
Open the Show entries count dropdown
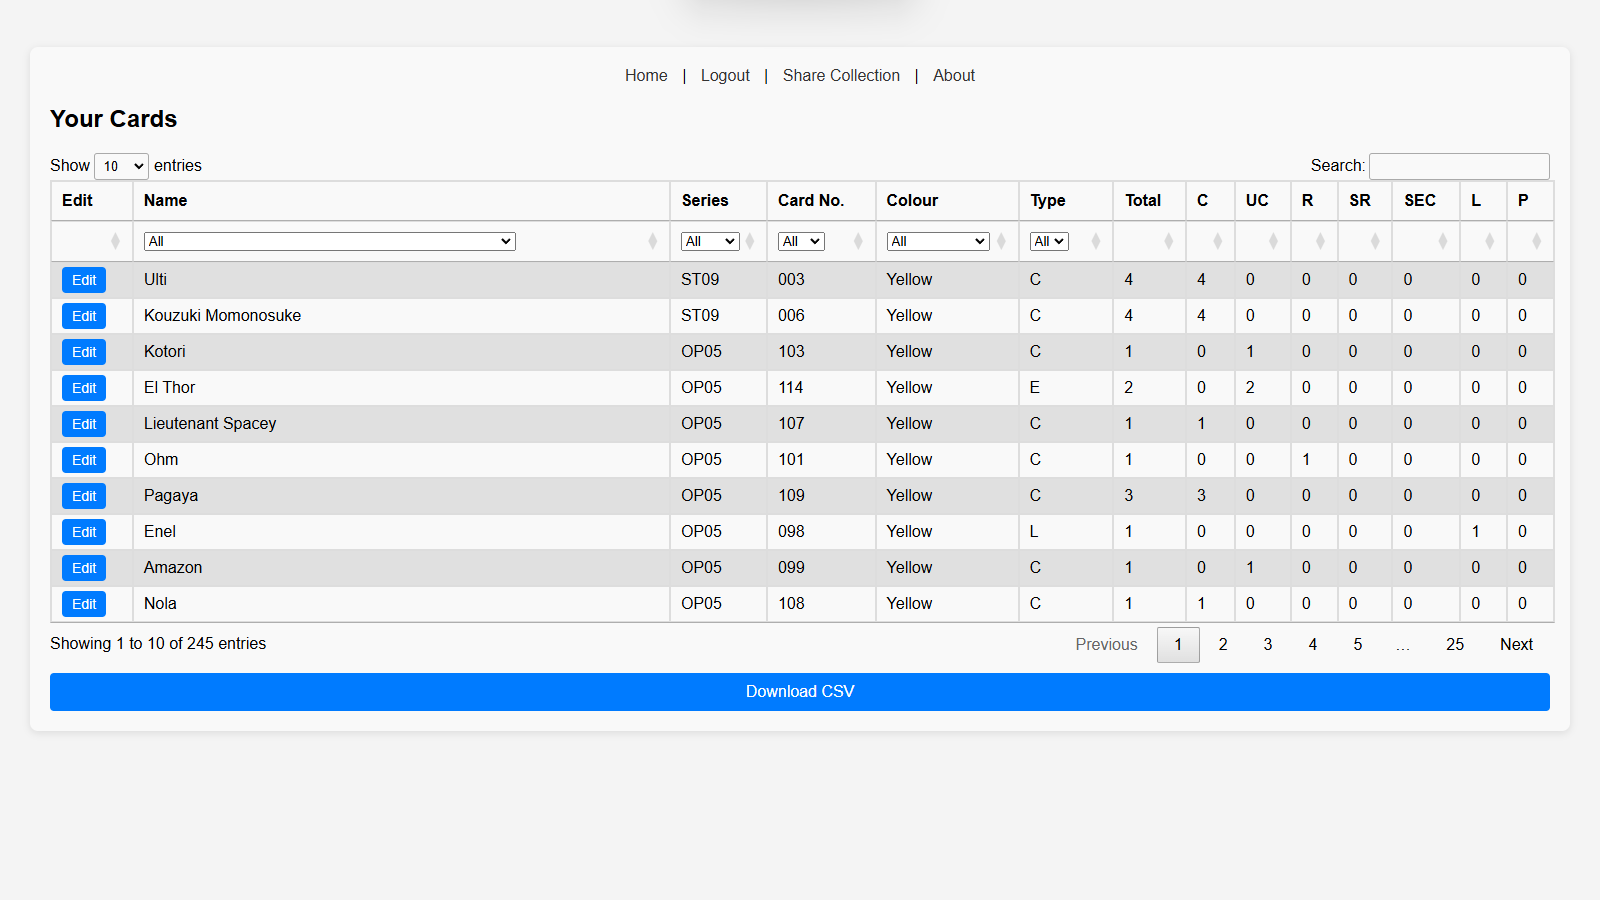[121, 166]
